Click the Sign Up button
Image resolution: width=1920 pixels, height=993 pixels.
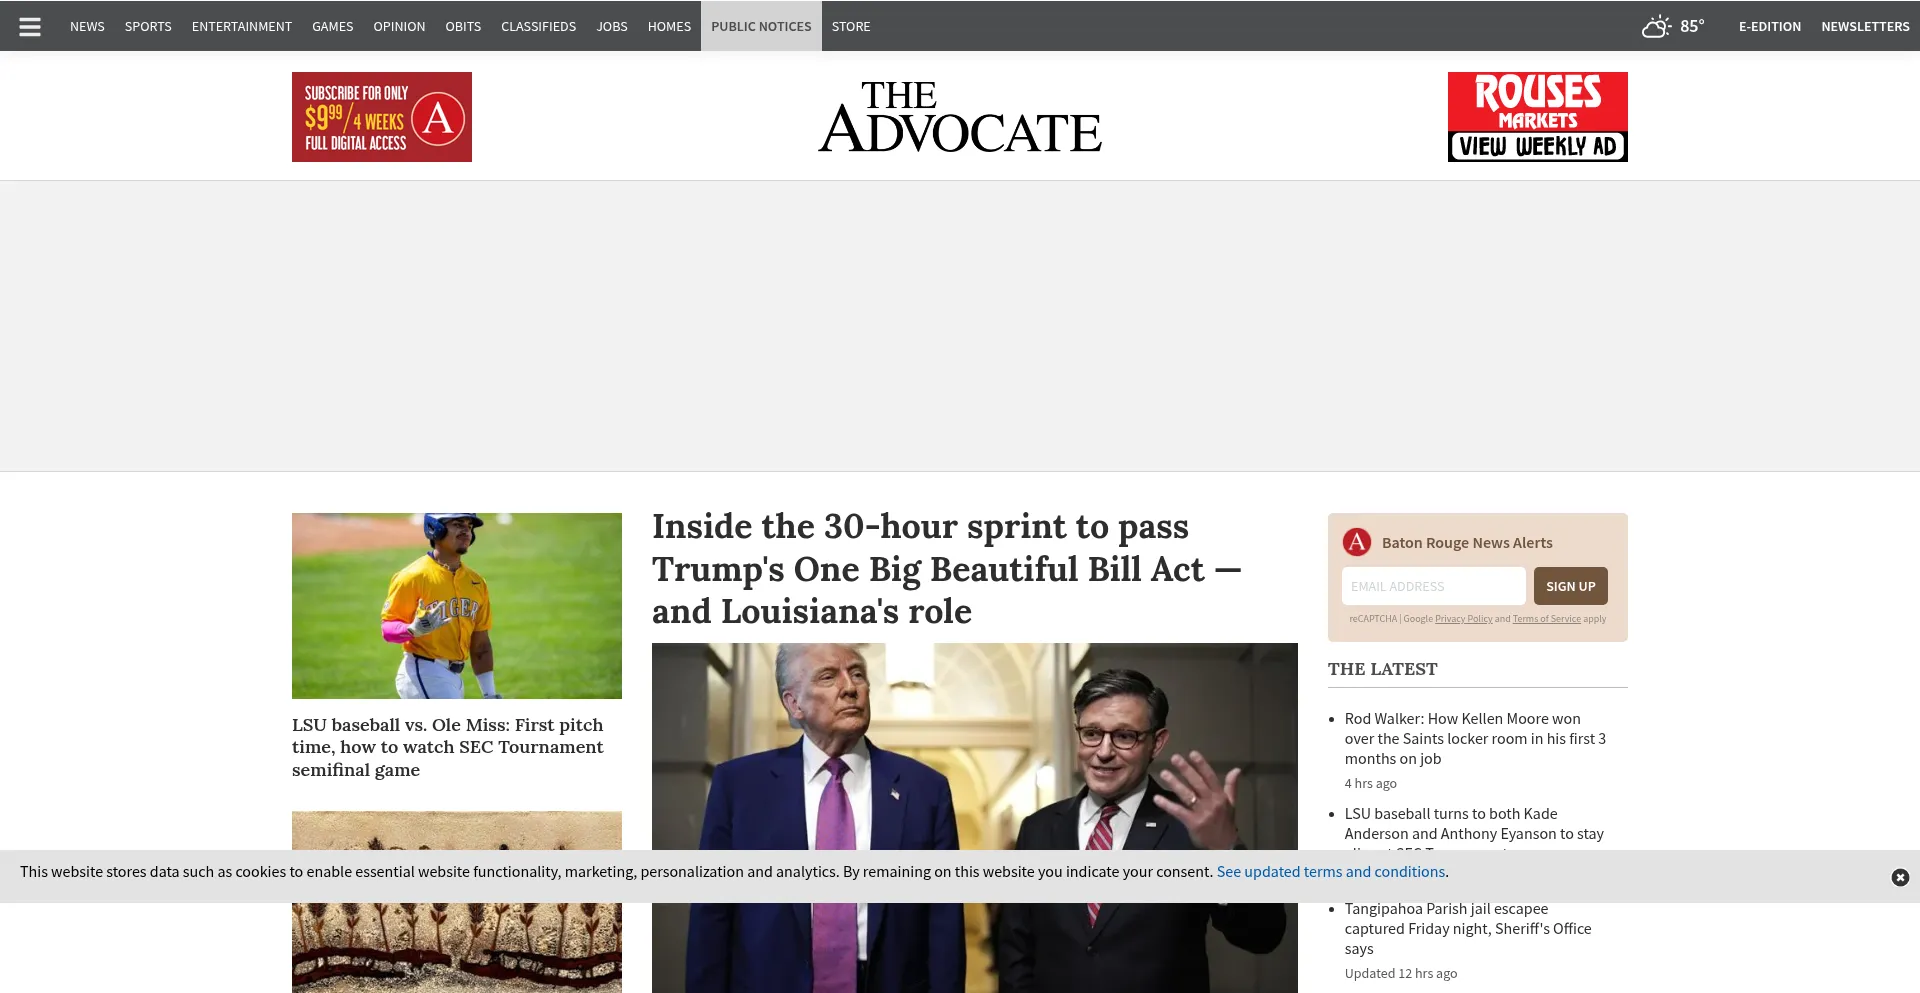pyautogui.click(x=1570, y=586)
